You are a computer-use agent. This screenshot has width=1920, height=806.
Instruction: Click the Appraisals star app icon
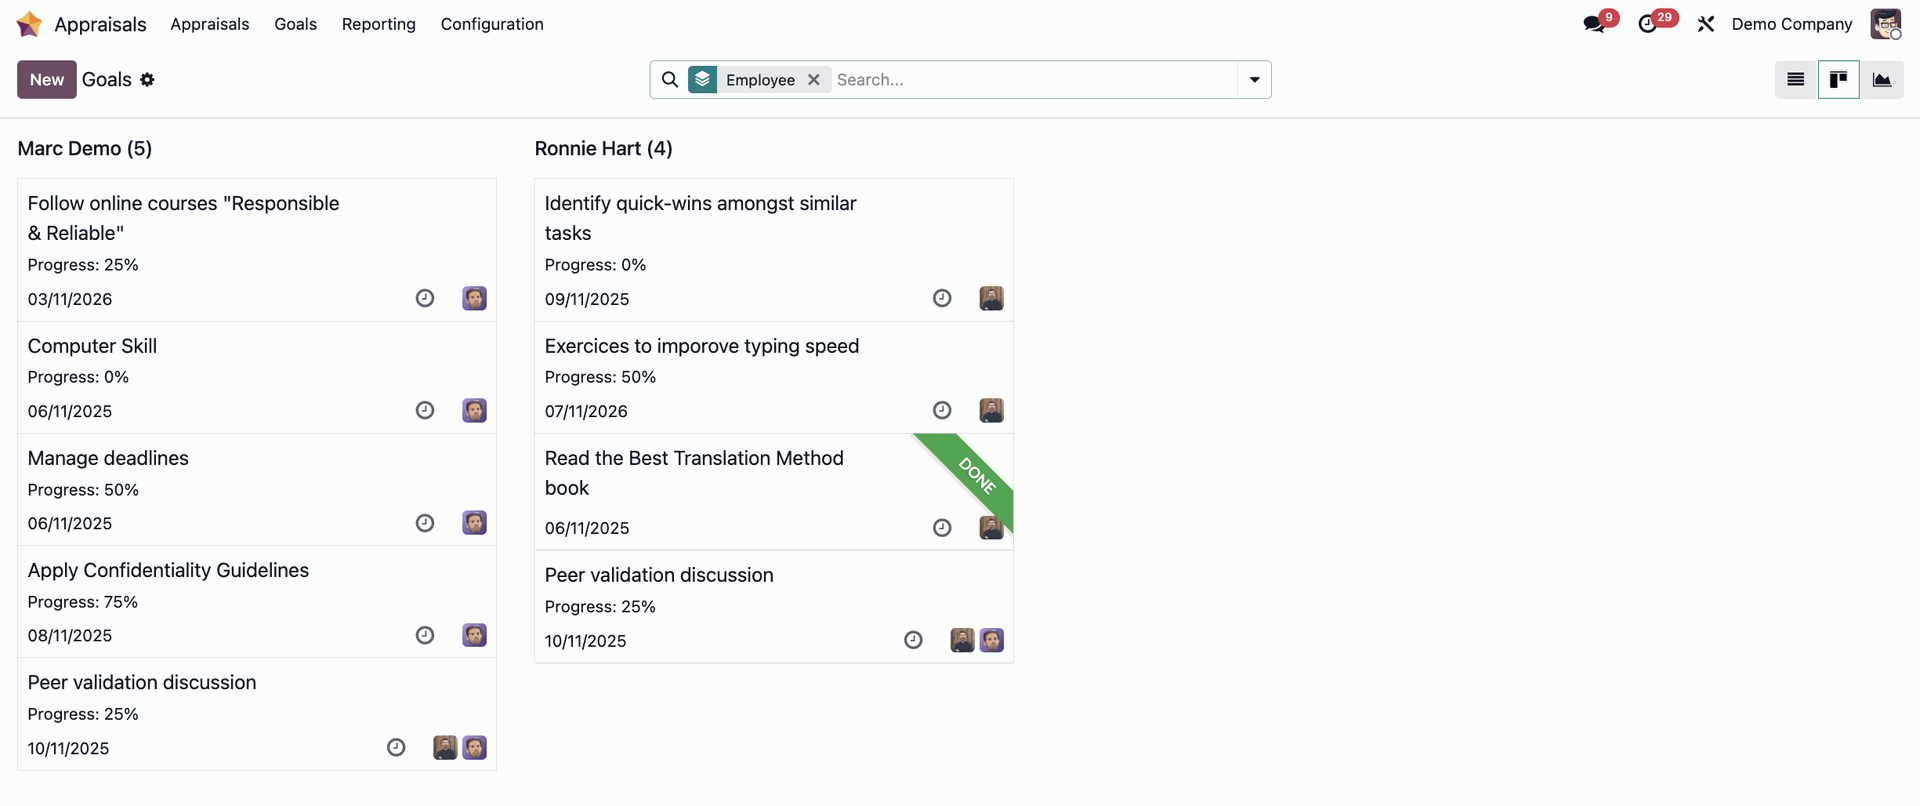(x=30, y=24)
